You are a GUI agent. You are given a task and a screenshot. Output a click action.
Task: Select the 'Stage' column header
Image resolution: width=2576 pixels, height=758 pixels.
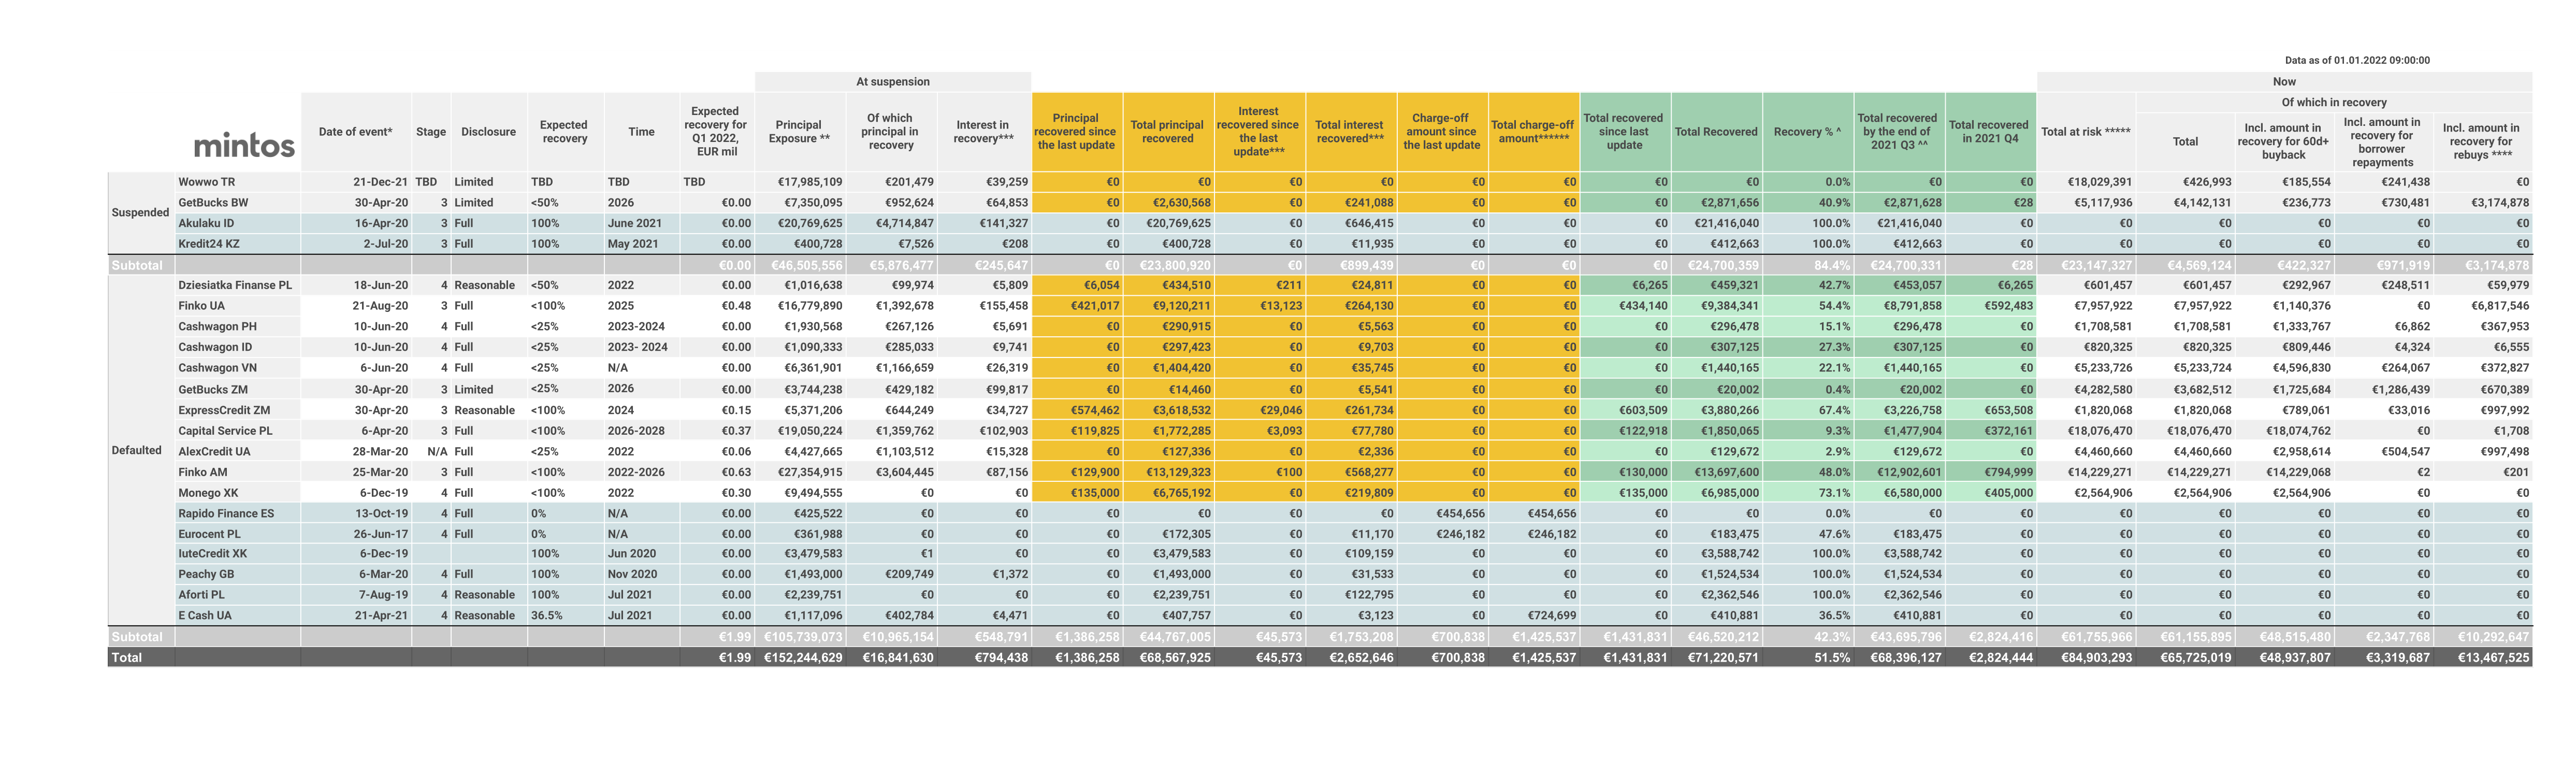[431, 132]
